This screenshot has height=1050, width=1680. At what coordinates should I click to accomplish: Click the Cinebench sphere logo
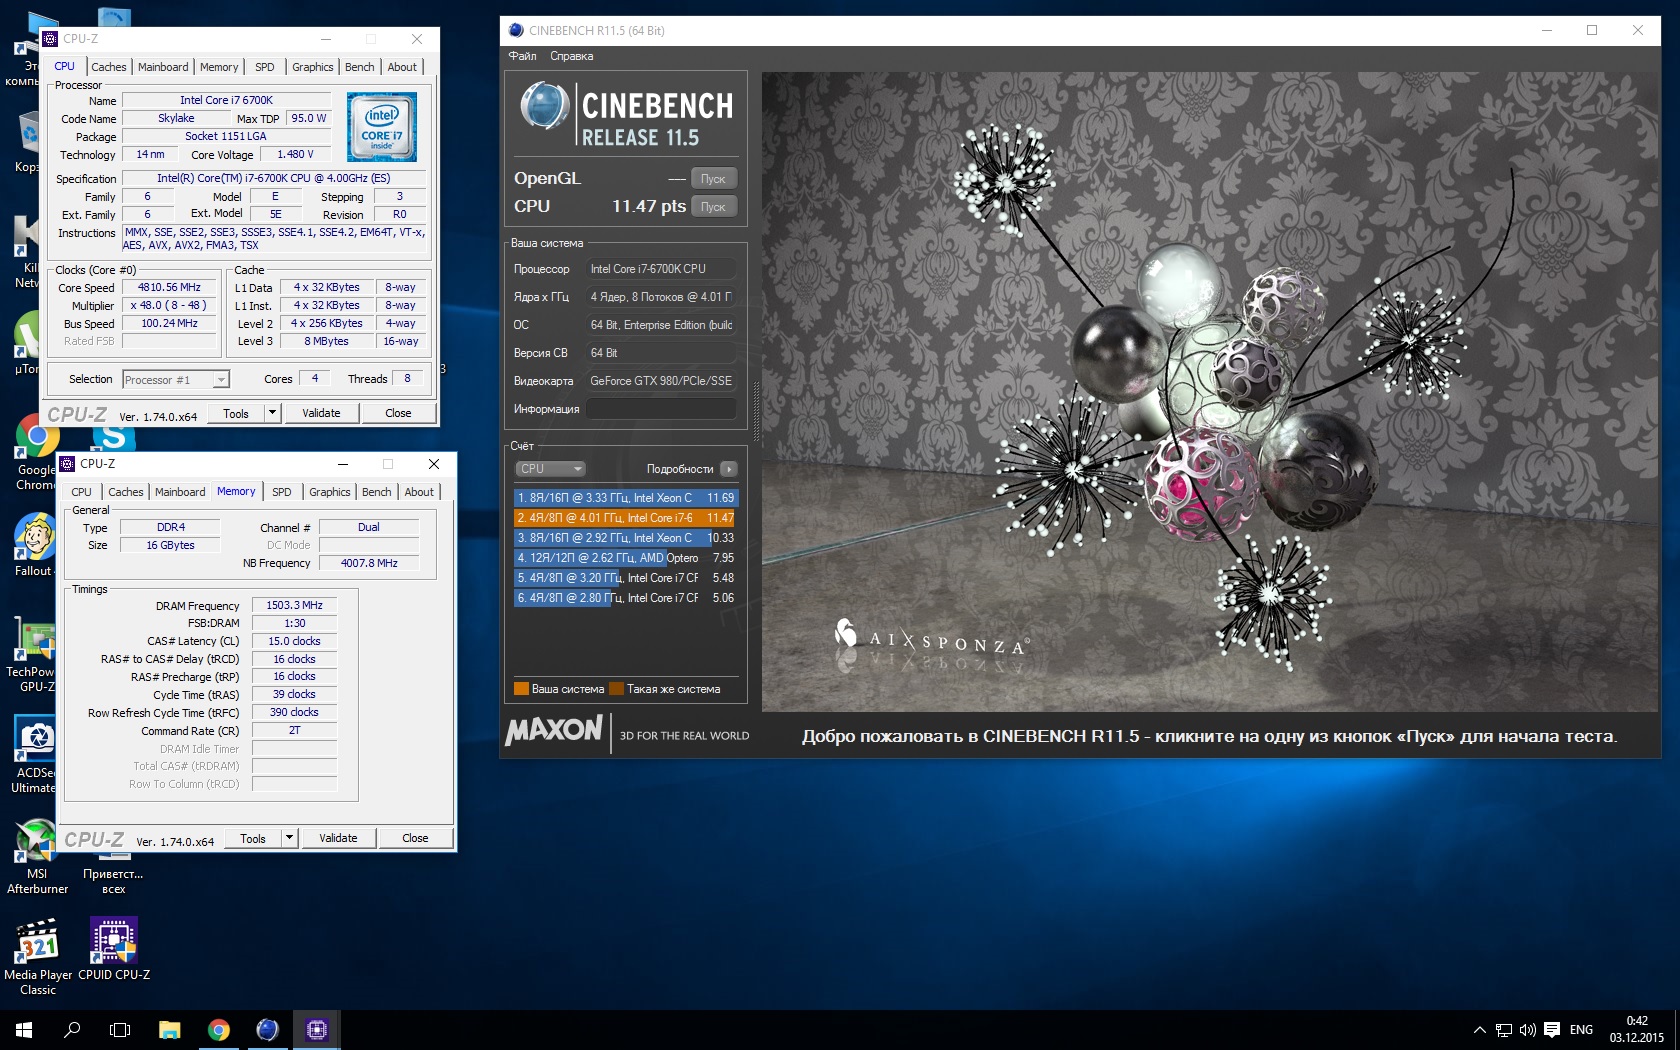[x=545, y=107]
